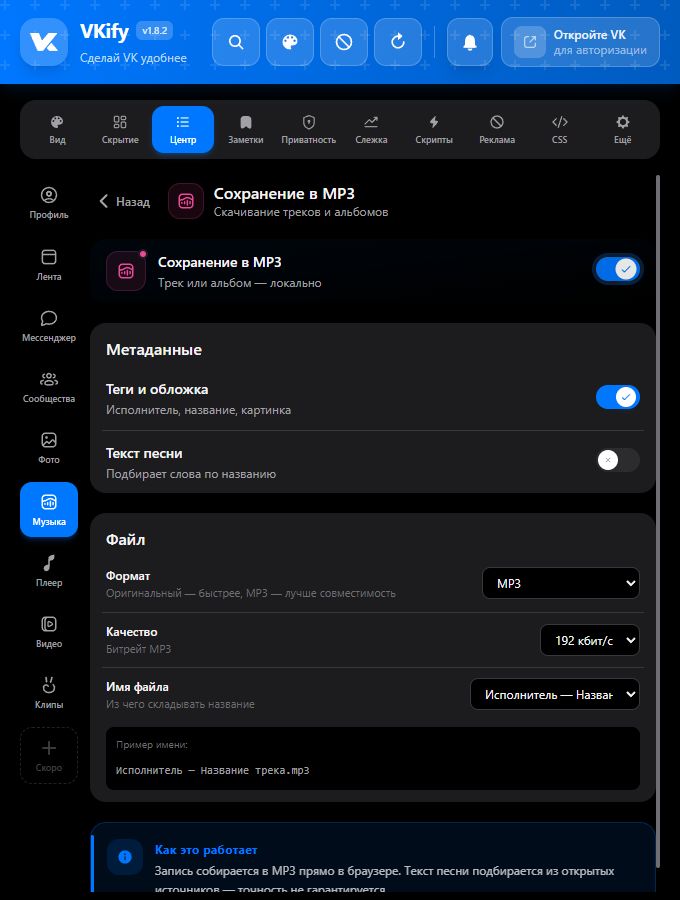
Task: Open the Формат dropdown
Action: [x=561, y=583]
